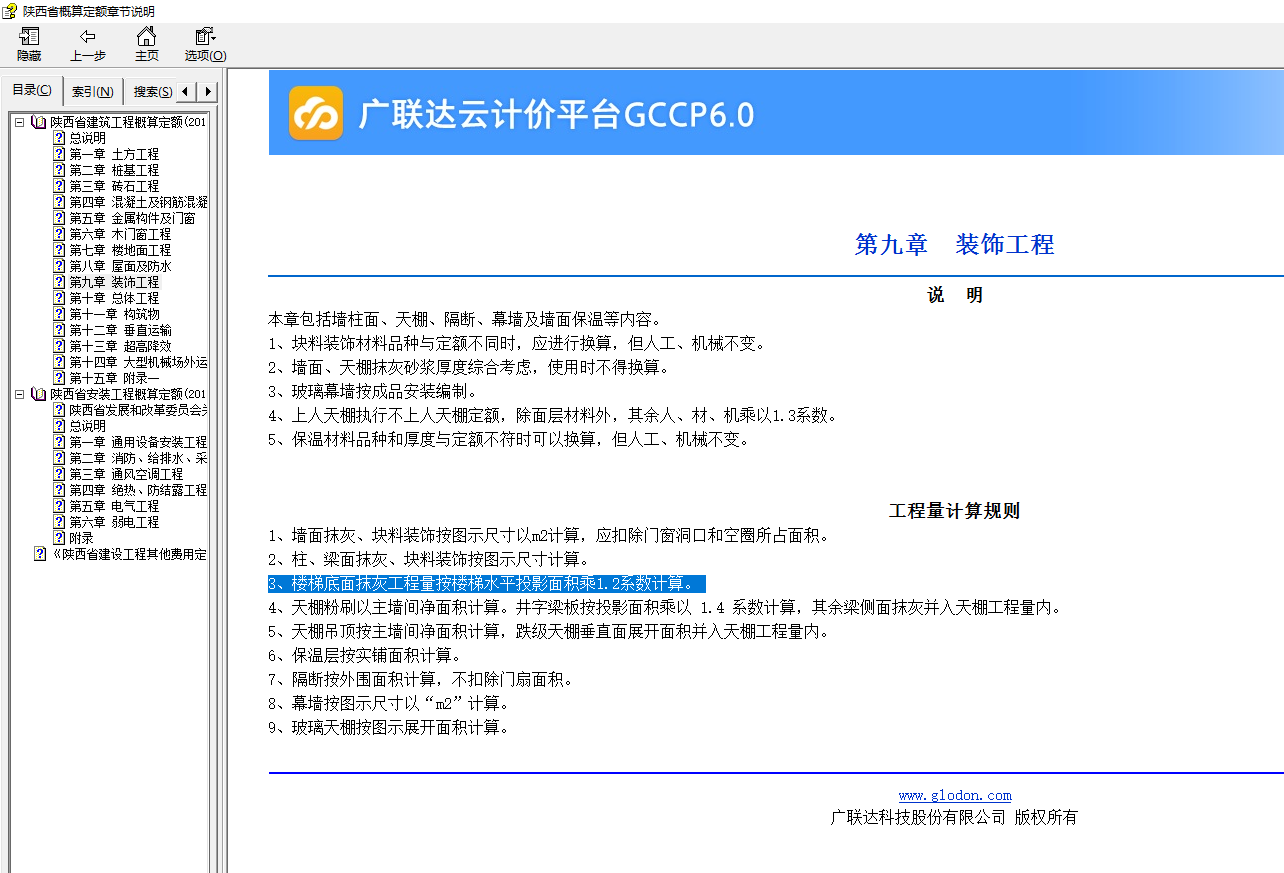
Task: Switch to the 目录(C) tab
Action: coord(32,90)
